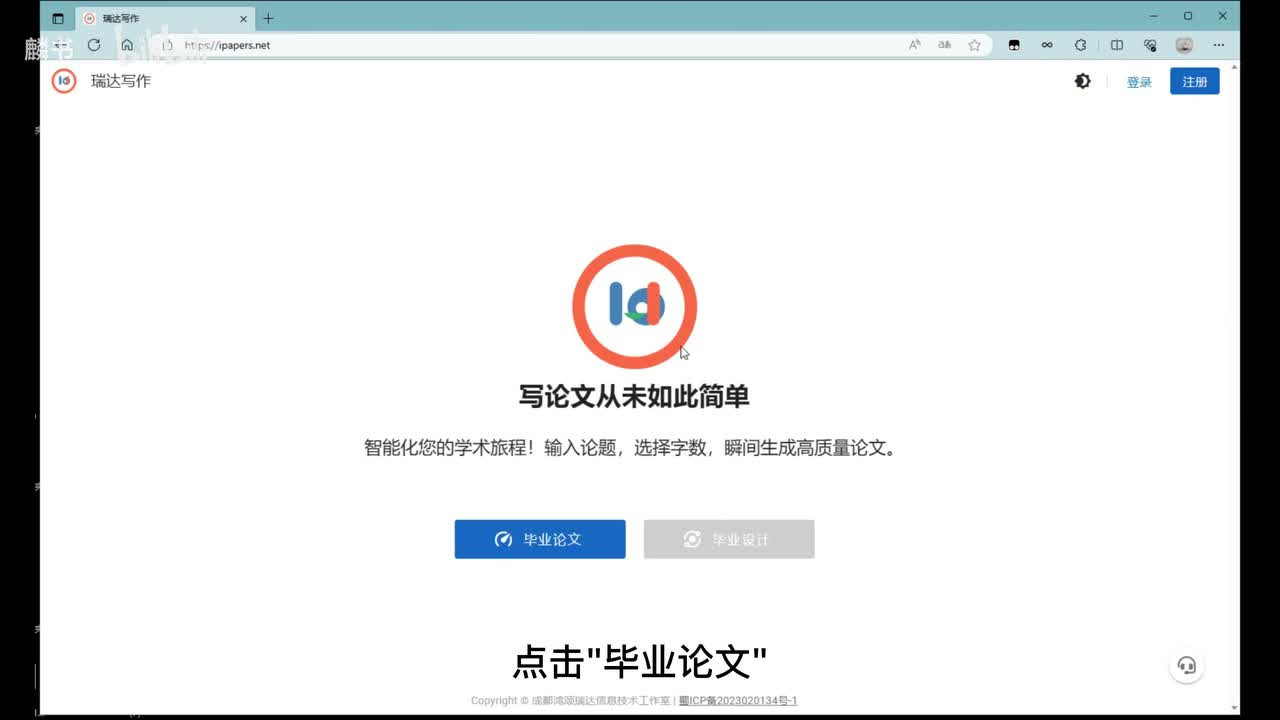The height and width of the screenshot is (720, 1280).
Task: Open the read aloud icon
Action: [x=914, y=45]
